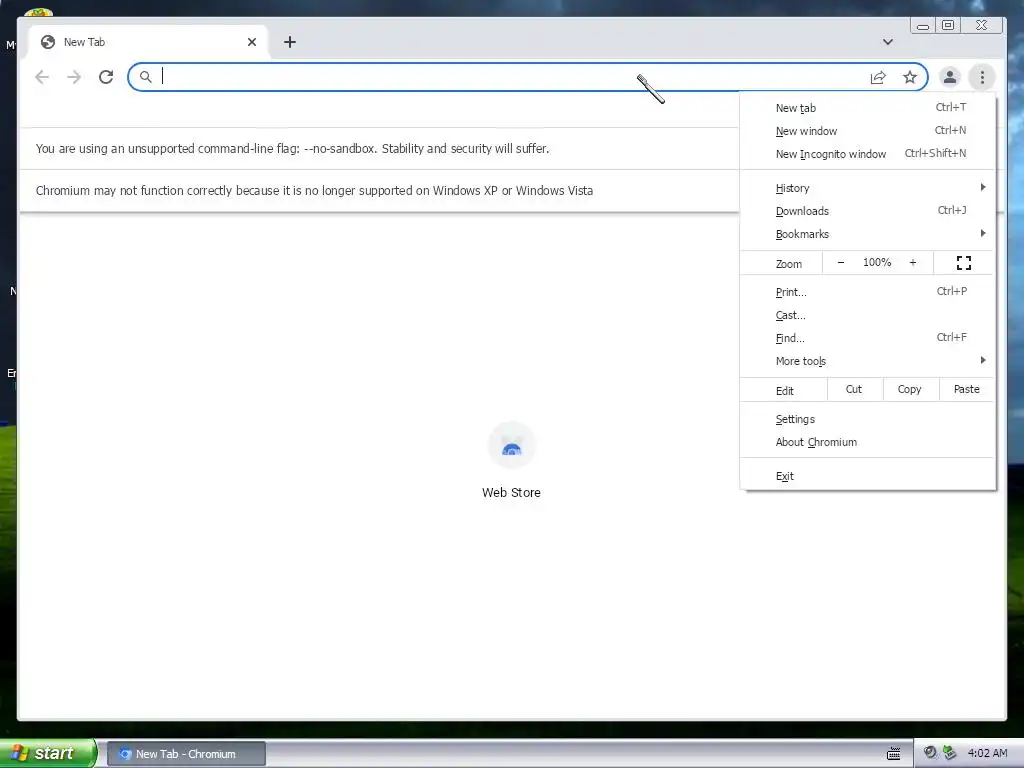Increase zoom with plus button
1024x768 pixels.
click(912, 263)
